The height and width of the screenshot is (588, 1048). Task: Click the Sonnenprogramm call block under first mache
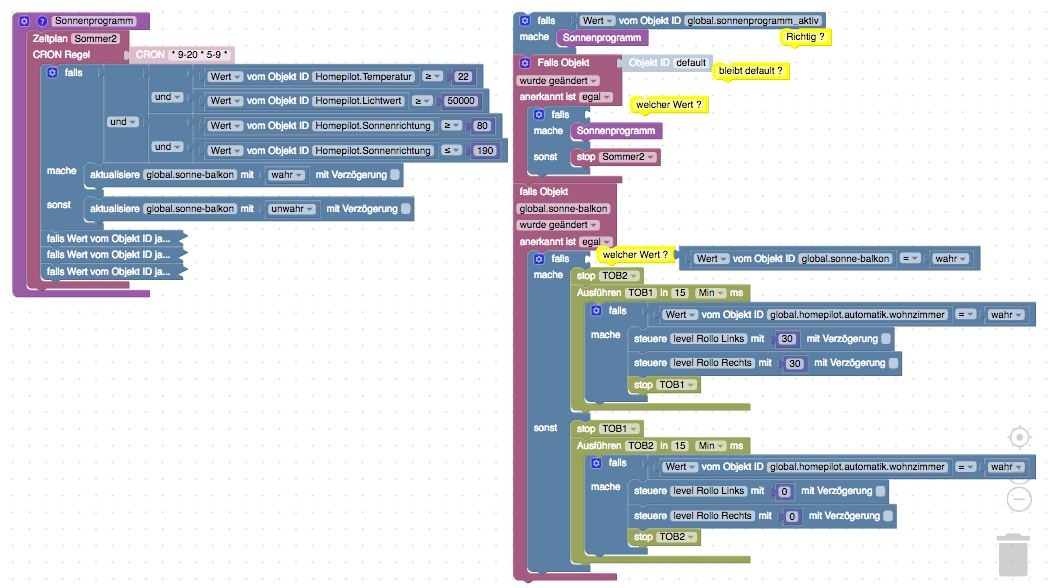602,38
